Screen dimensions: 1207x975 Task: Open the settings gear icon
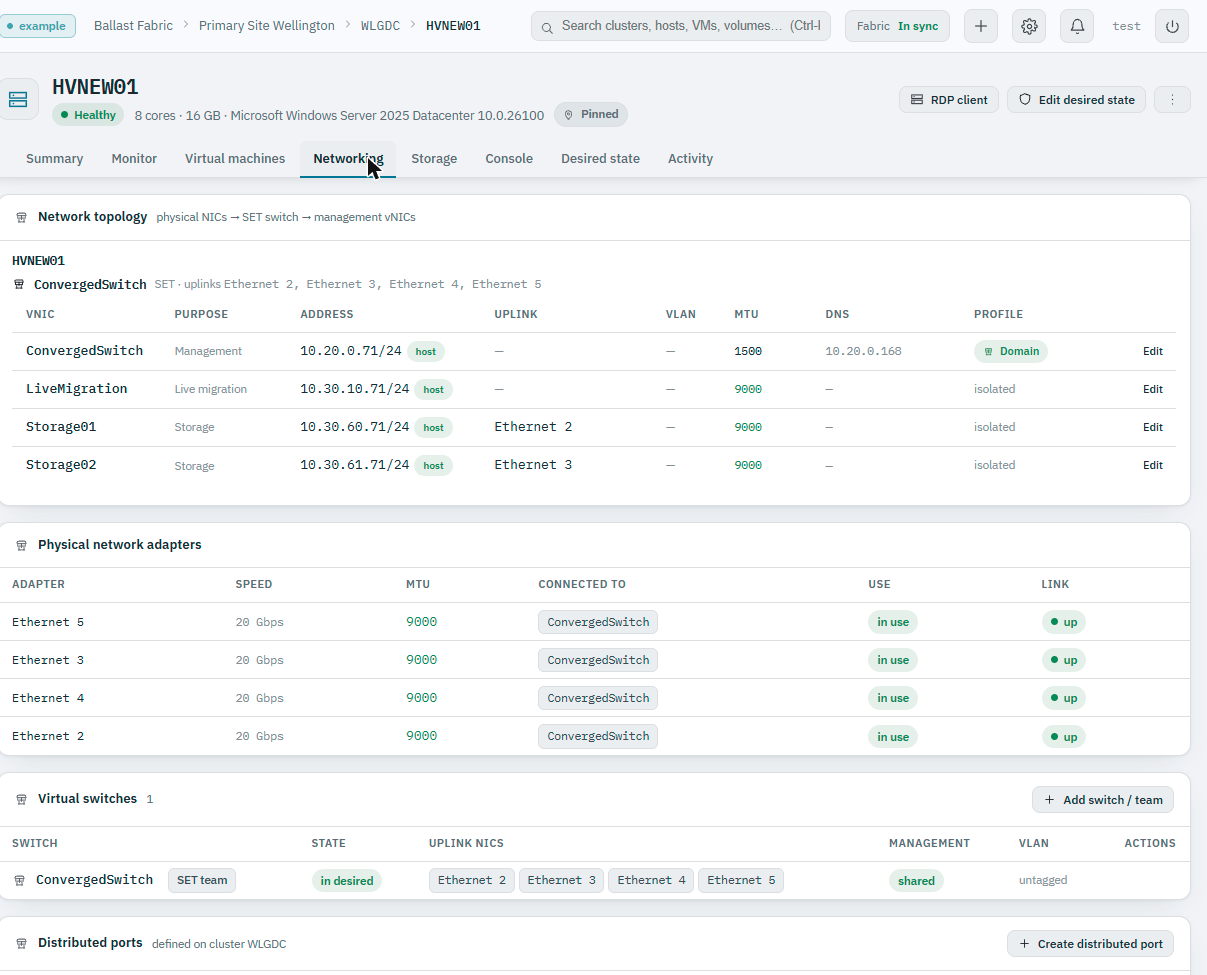(1029, 26)
